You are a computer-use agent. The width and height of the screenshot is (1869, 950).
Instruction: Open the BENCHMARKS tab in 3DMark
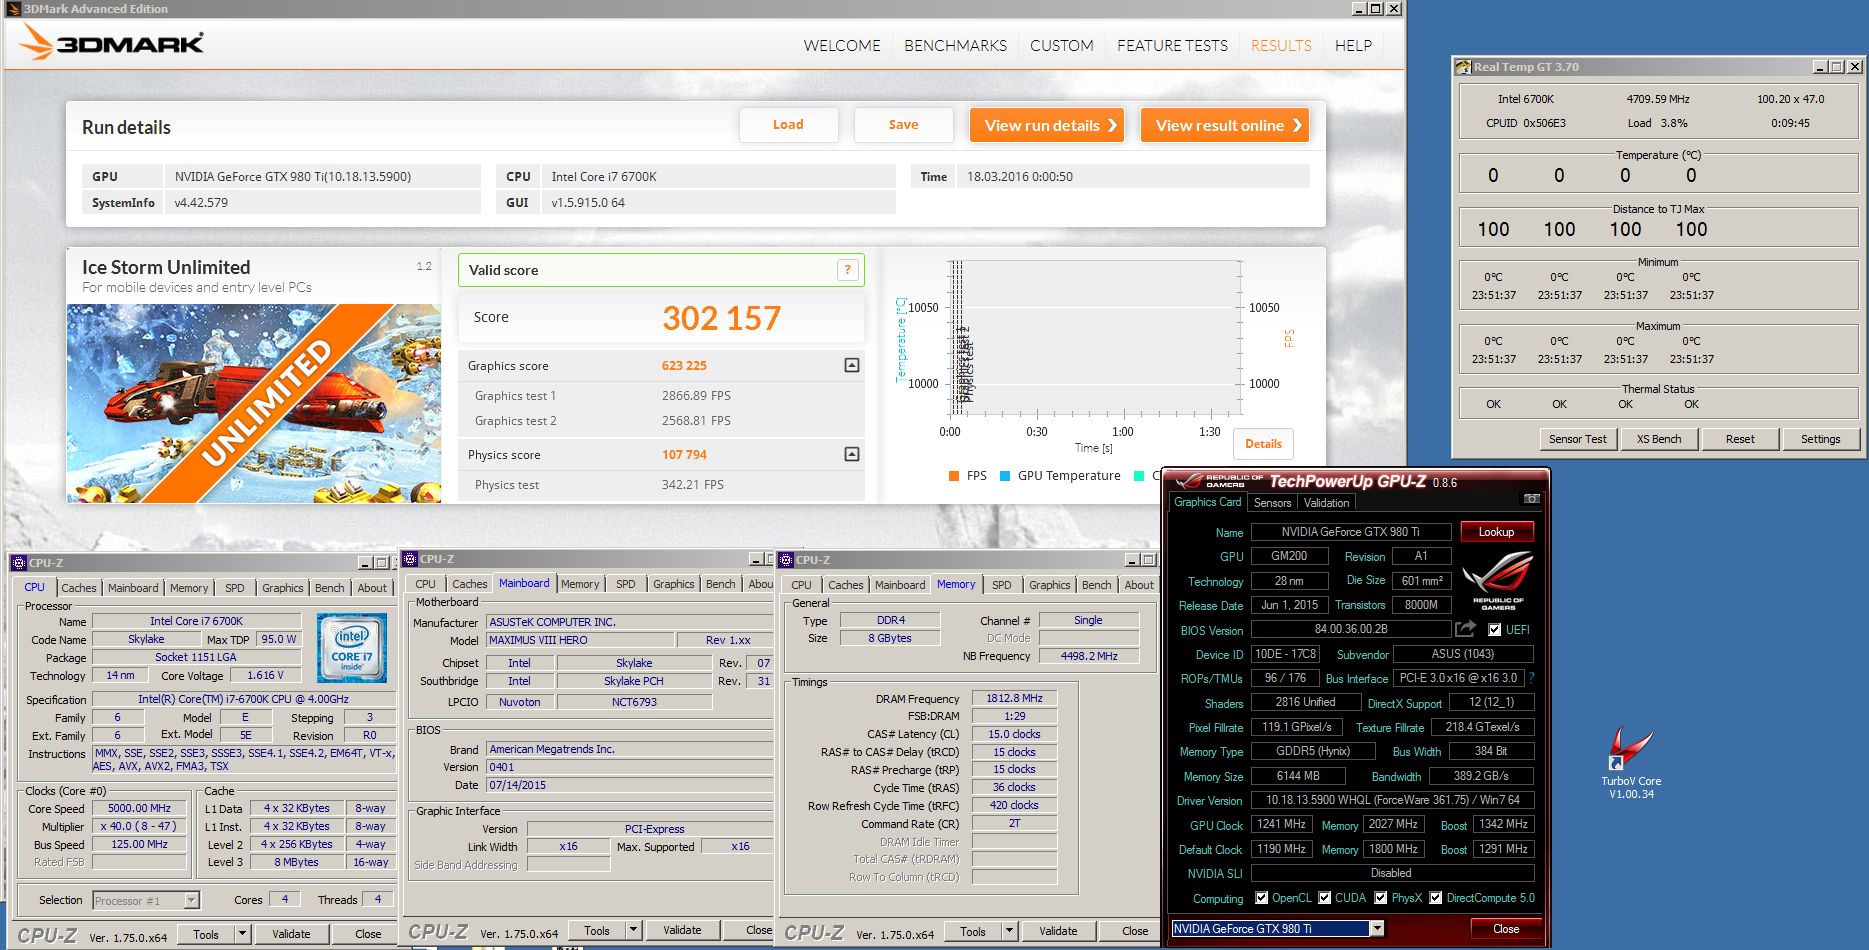point(955,45)
